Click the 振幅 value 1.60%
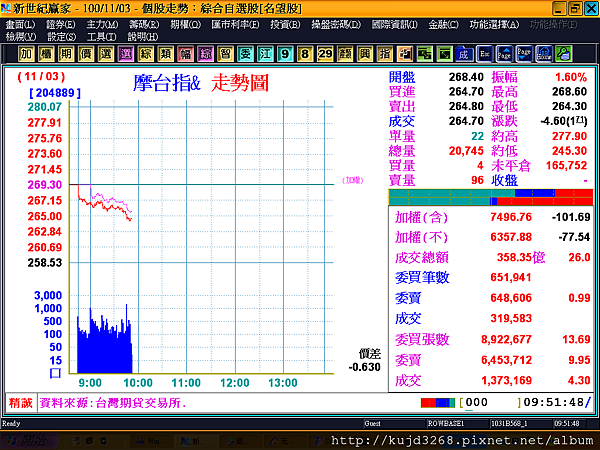Screen dimensions: 600x450 point(571,77)
